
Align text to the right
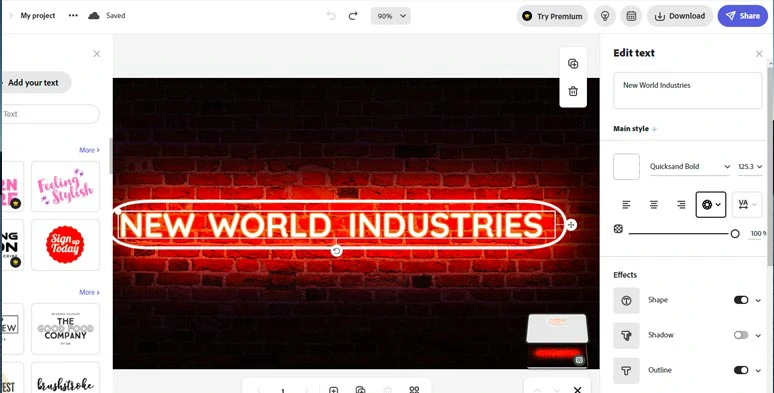681,204
